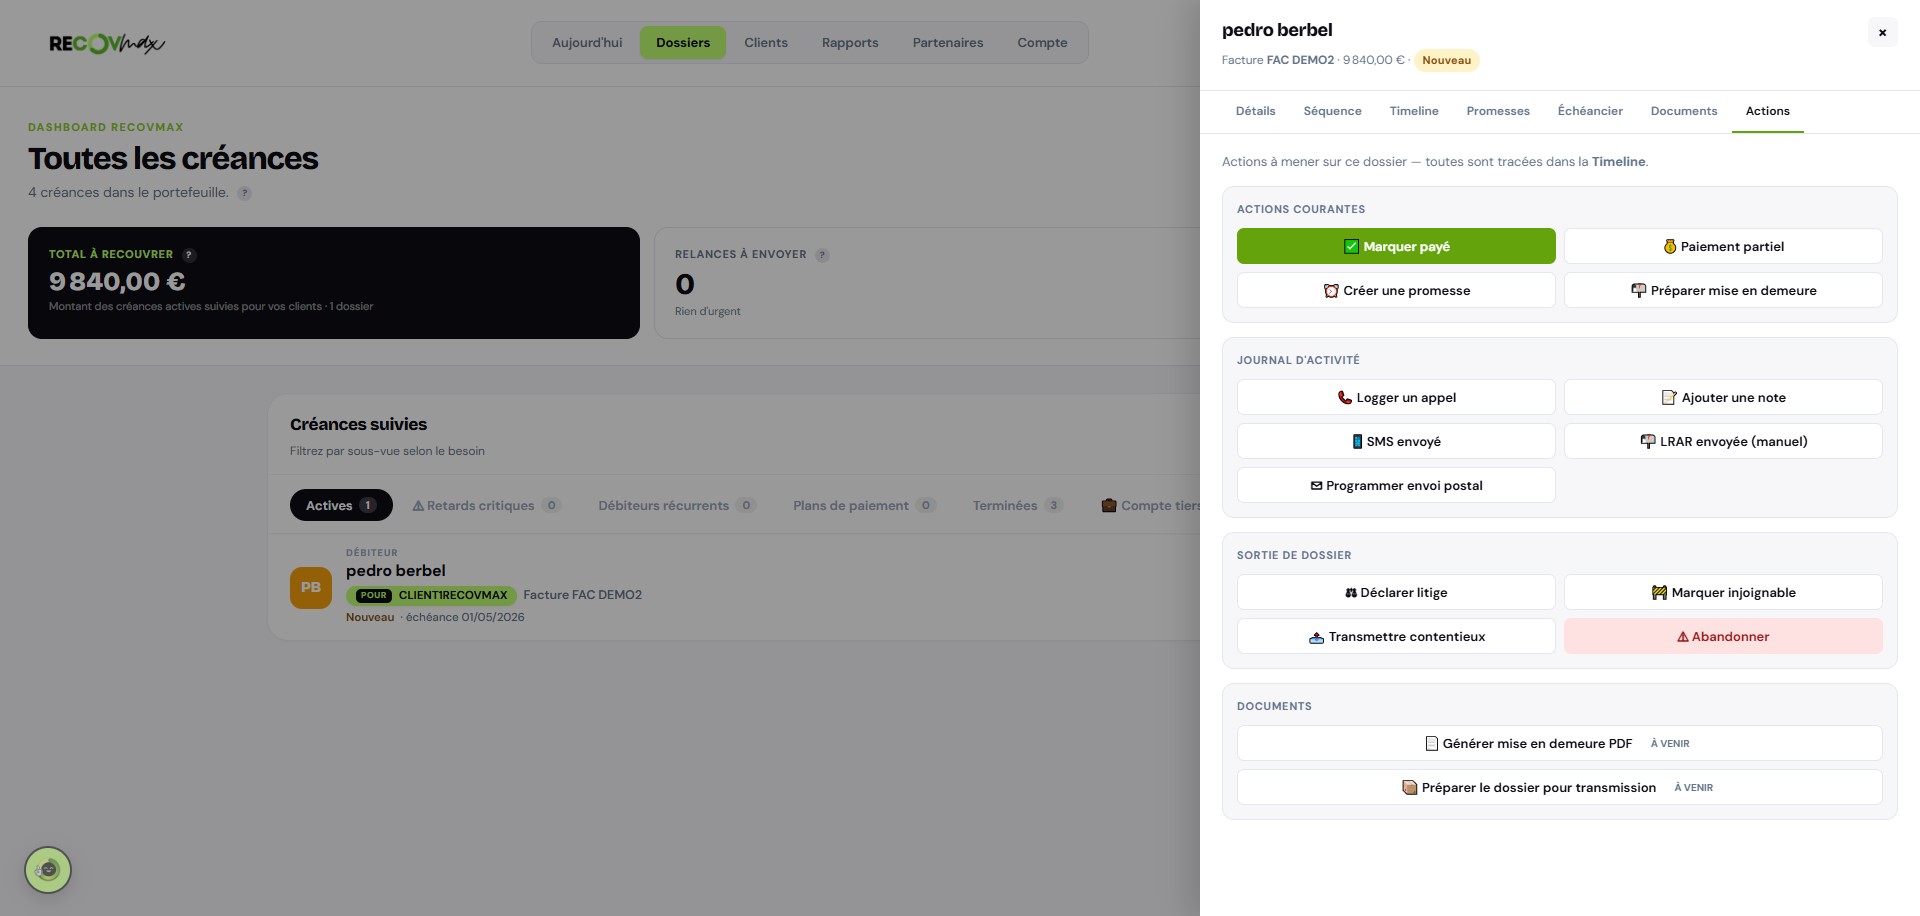Click Créer une promesse
The width and height of the screenshot is (1920, 916).
pyautogui.click(x=1396, y=291)
